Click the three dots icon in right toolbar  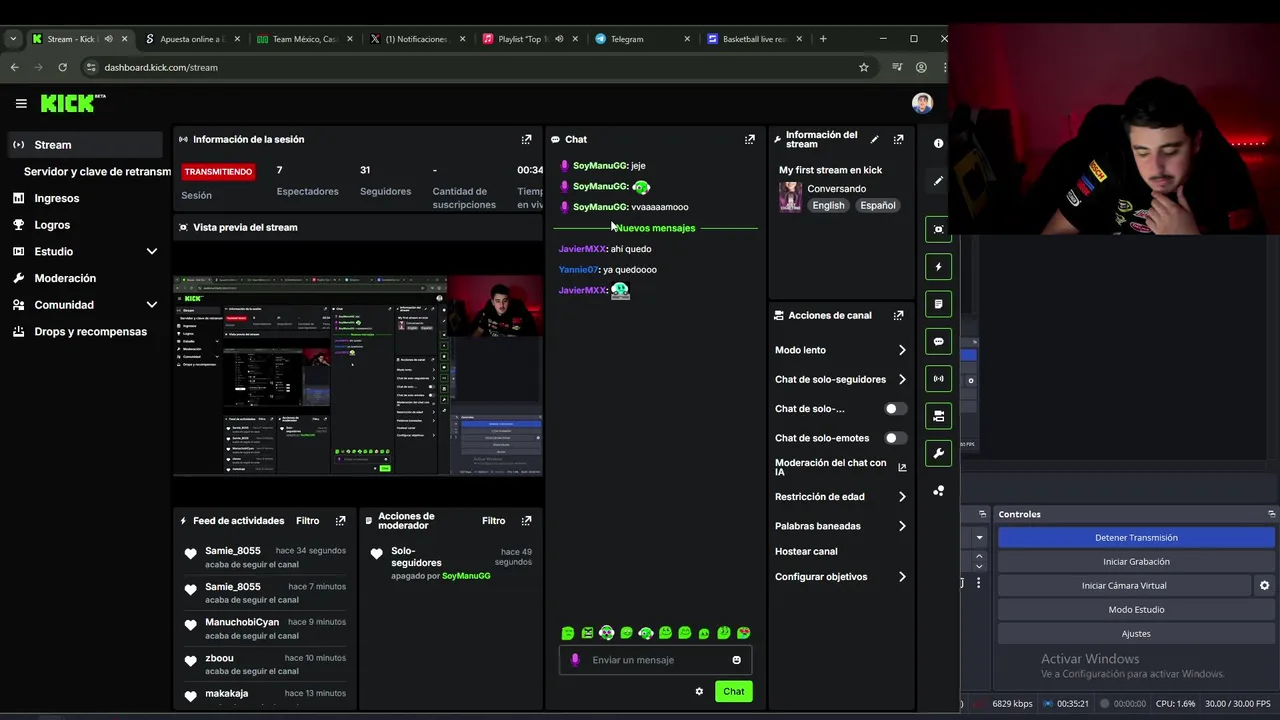tap(938, 491)
